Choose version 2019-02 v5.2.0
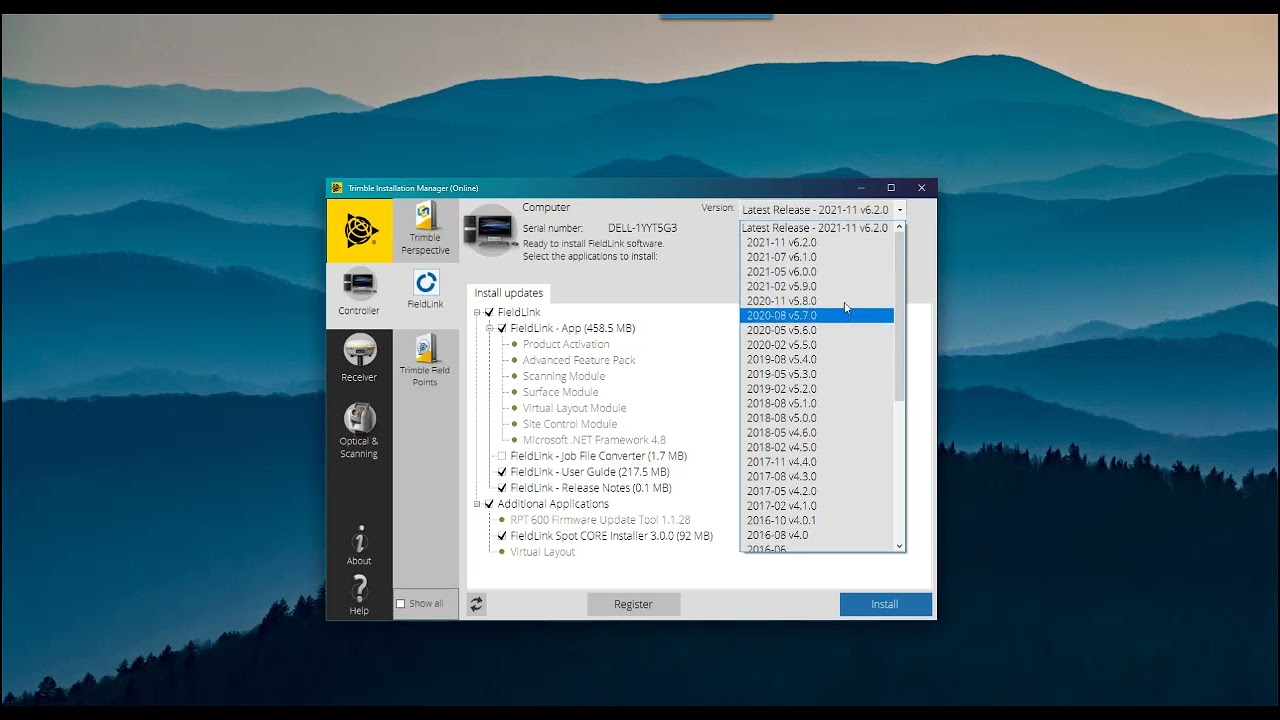The width and height of the screenshot is (1280, 720). (816, 389)
